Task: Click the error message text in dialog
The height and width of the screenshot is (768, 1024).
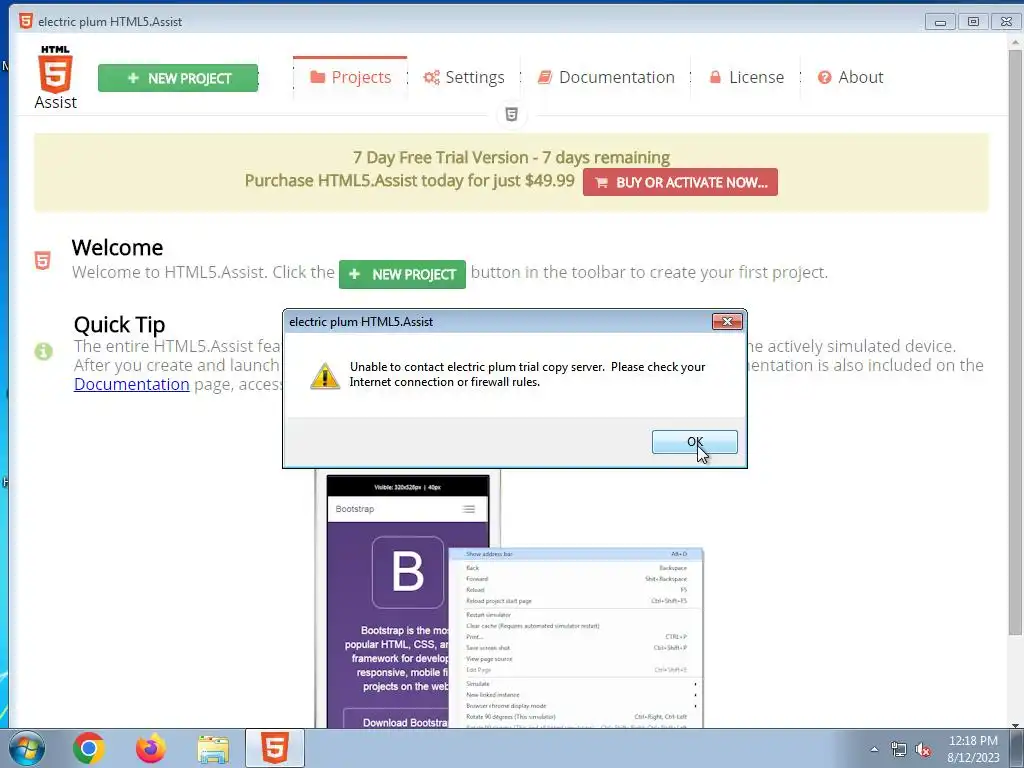Action: point(527,374)
